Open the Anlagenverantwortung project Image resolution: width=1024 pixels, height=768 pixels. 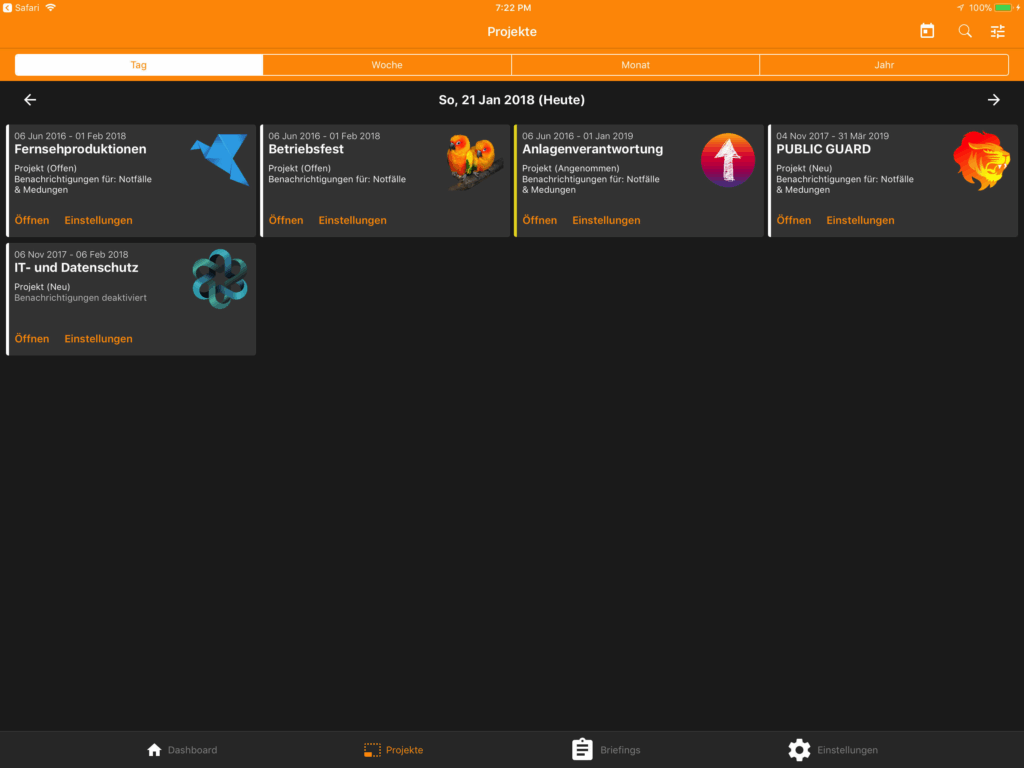(x=540, y=220)
